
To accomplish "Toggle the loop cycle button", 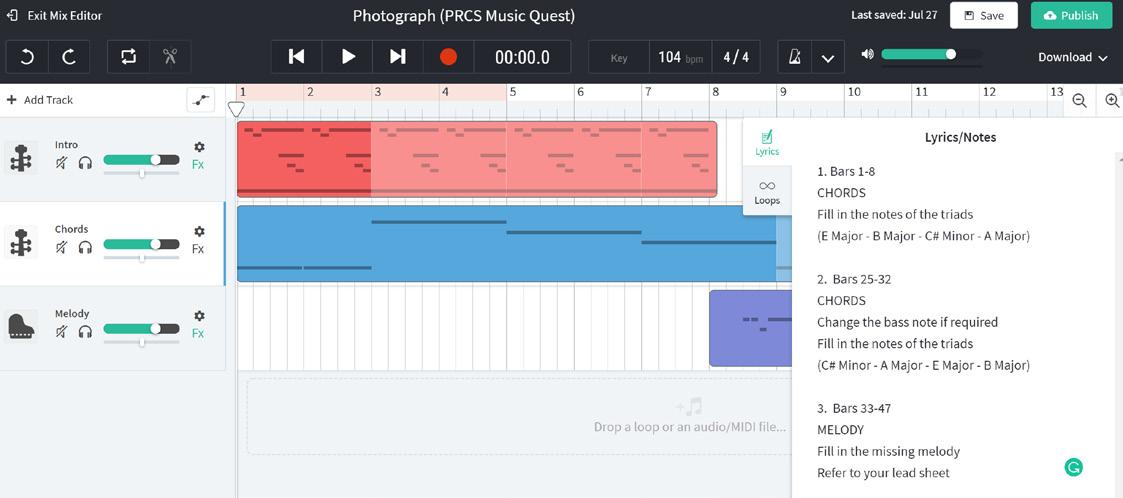I will 128,57.
